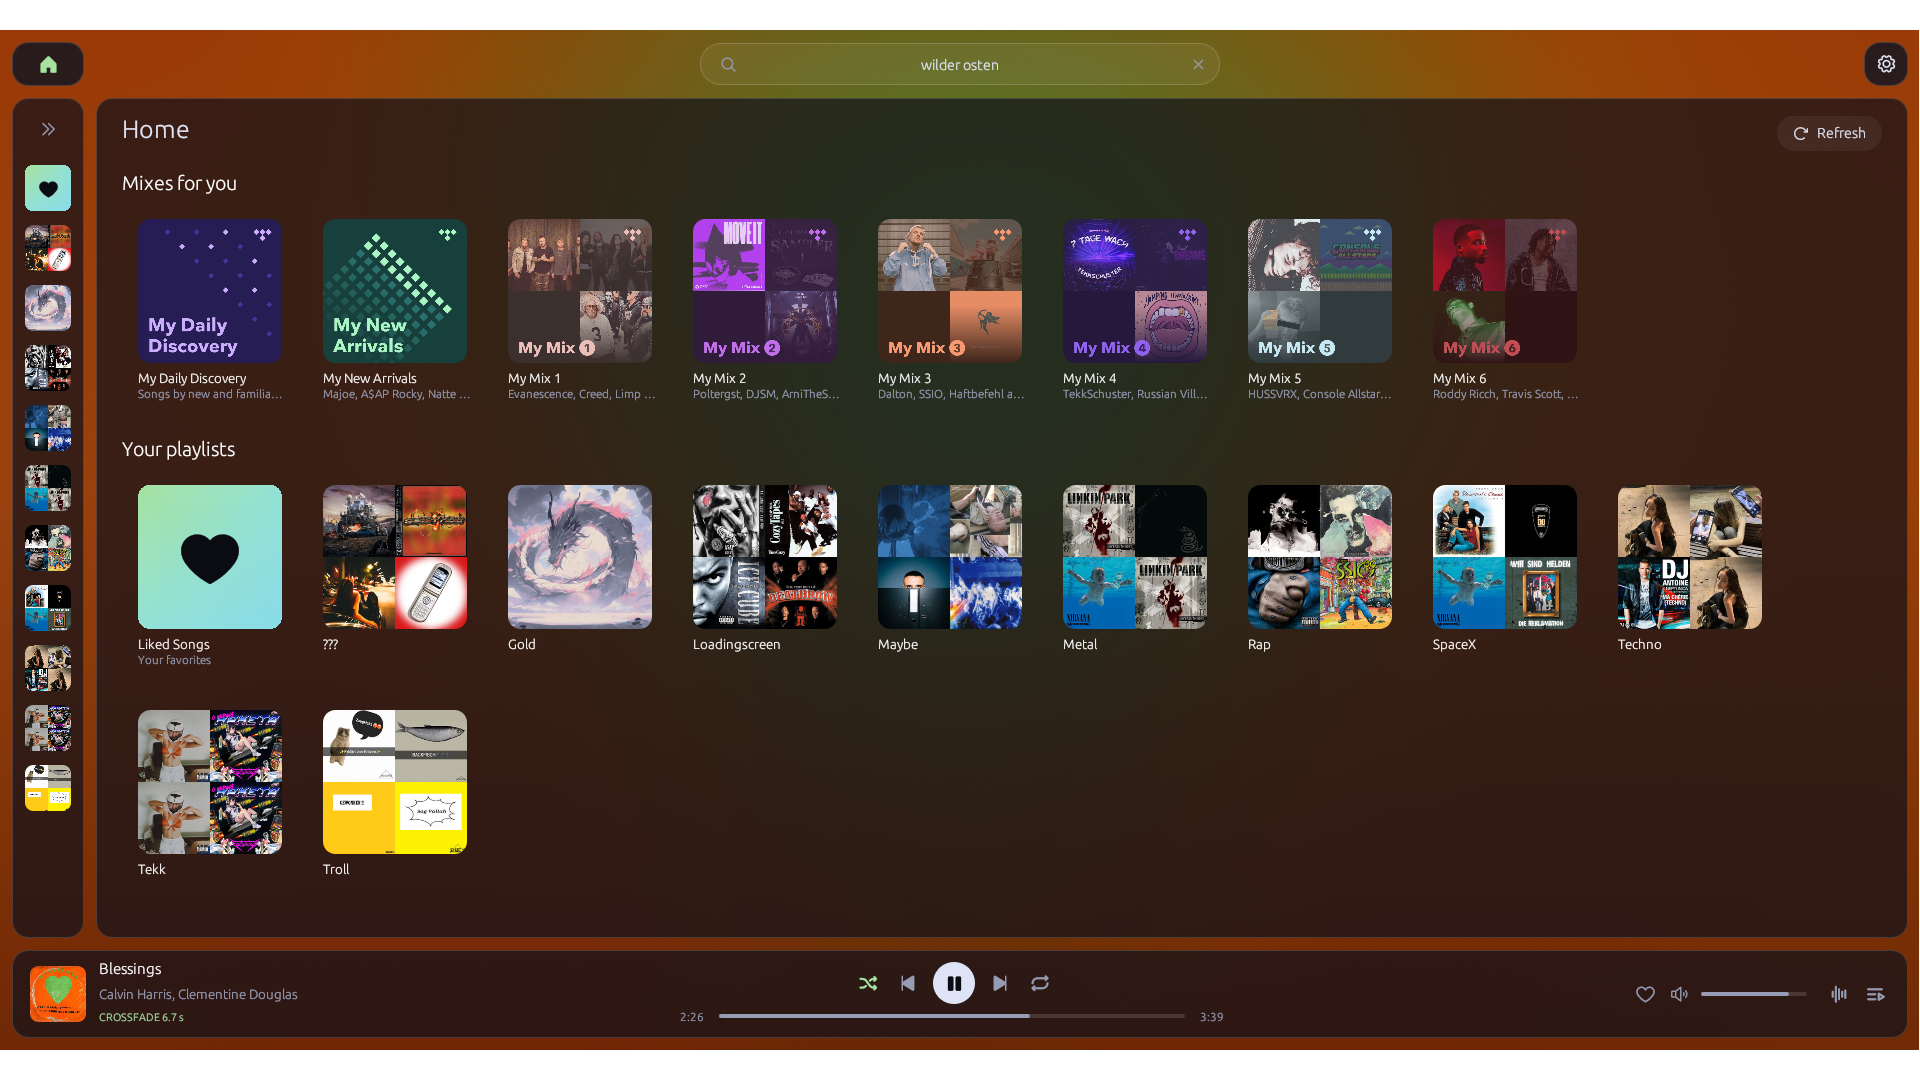The height and width of the screenshot is (1080, 1920).
Task: Go to the Home button
Action: point(48,65)
